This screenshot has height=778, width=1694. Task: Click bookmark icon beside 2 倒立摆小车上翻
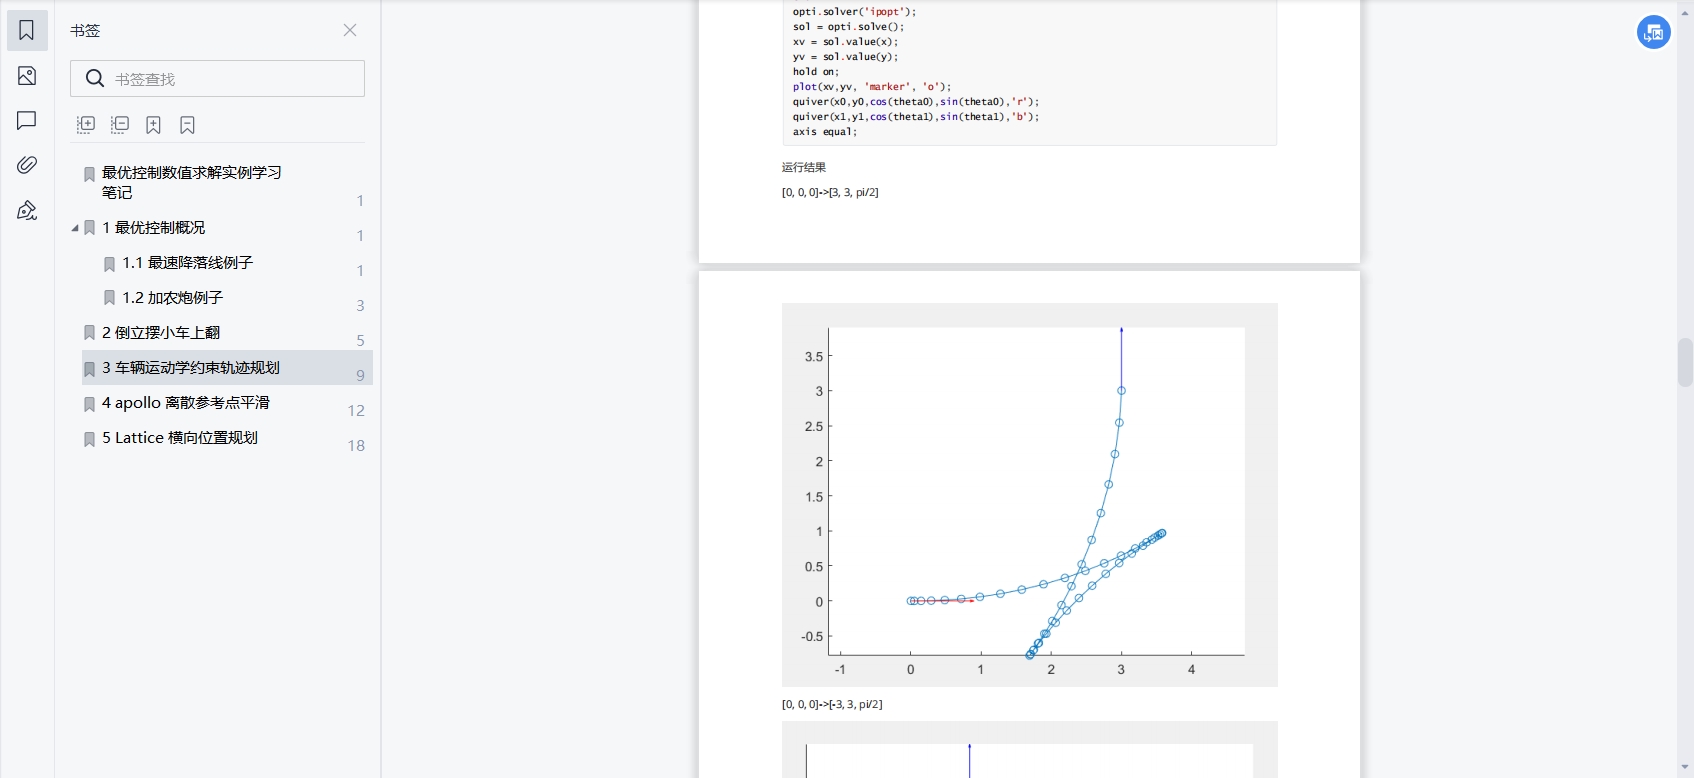89,333
